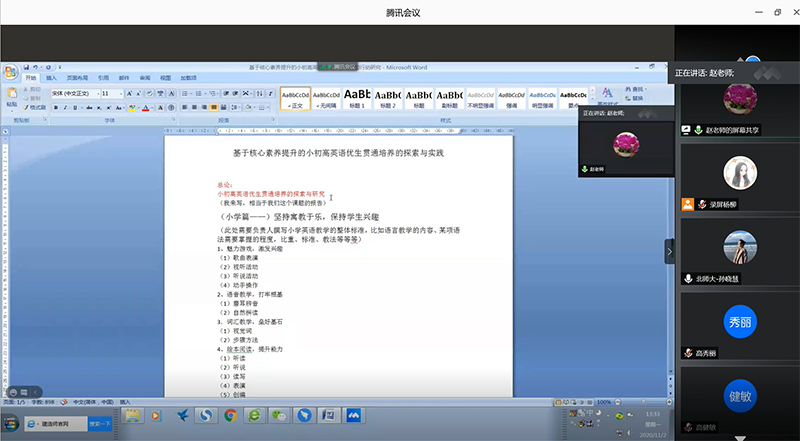This screenshot has height=441, width=800.
Task: Switch to the 视图 ribbon tab
Action: tap(166, 77)
